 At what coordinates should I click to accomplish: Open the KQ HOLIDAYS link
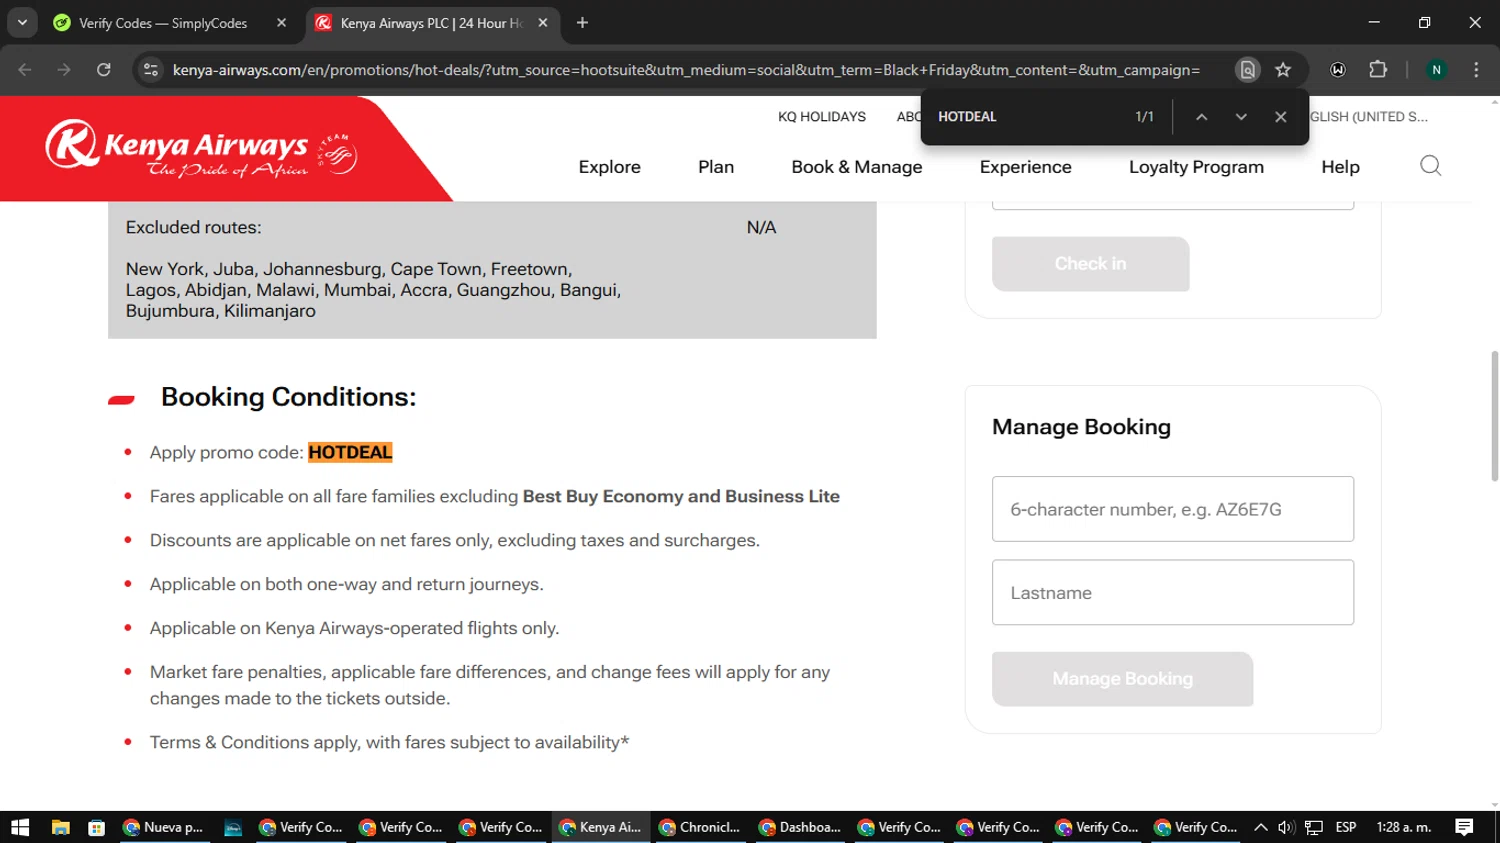(822, 117)
